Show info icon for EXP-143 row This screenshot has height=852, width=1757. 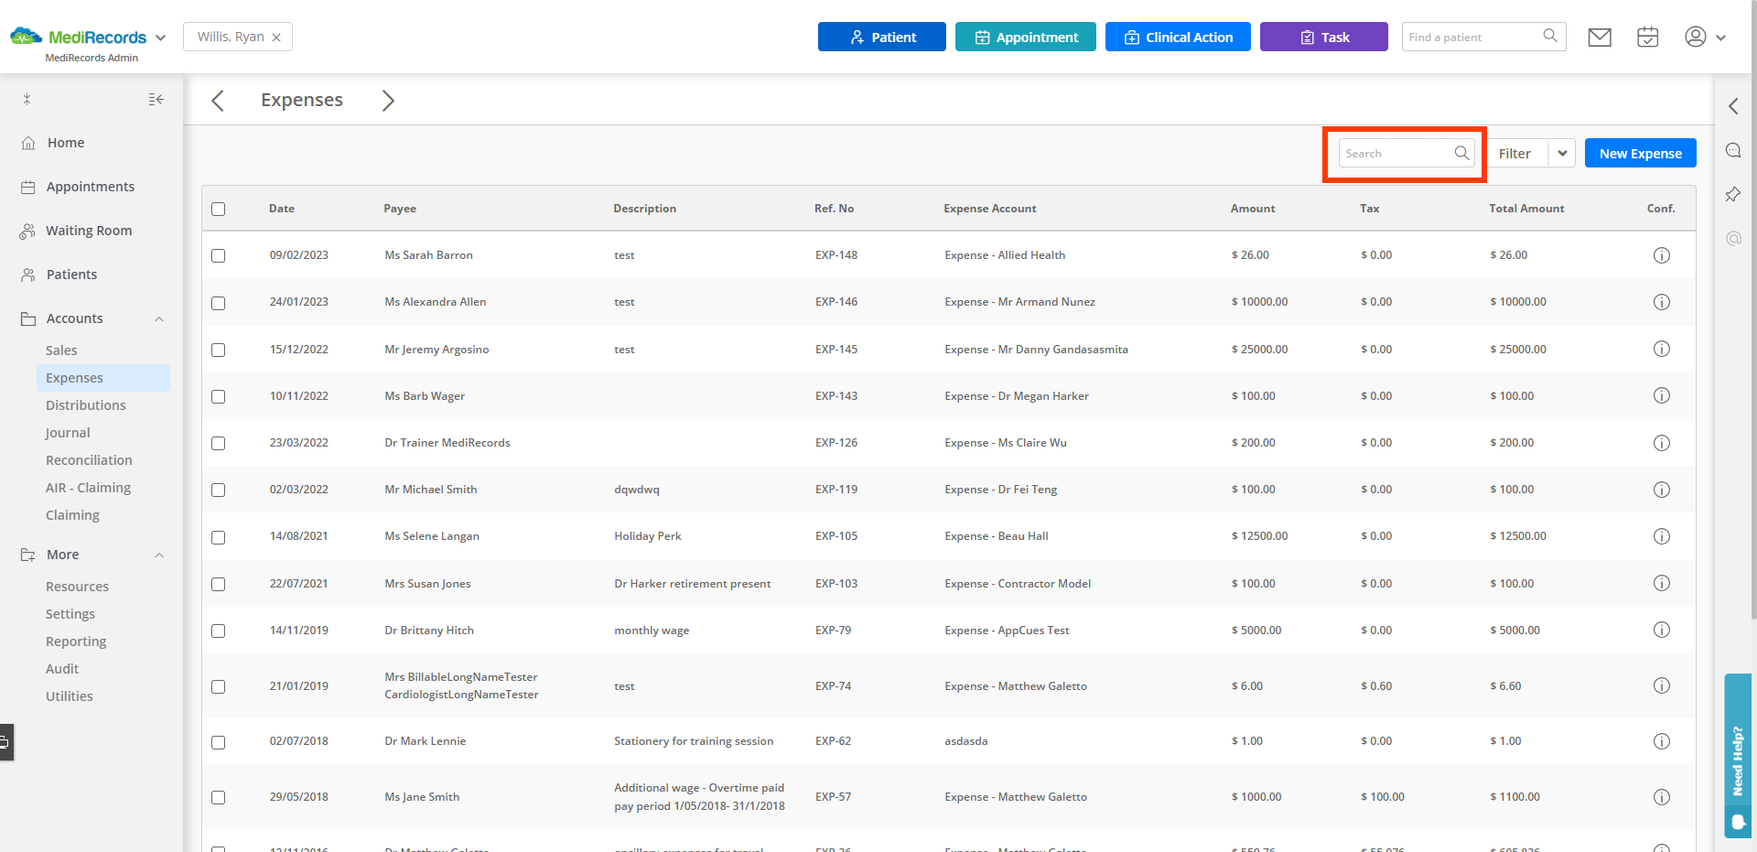pos(1661,396)
